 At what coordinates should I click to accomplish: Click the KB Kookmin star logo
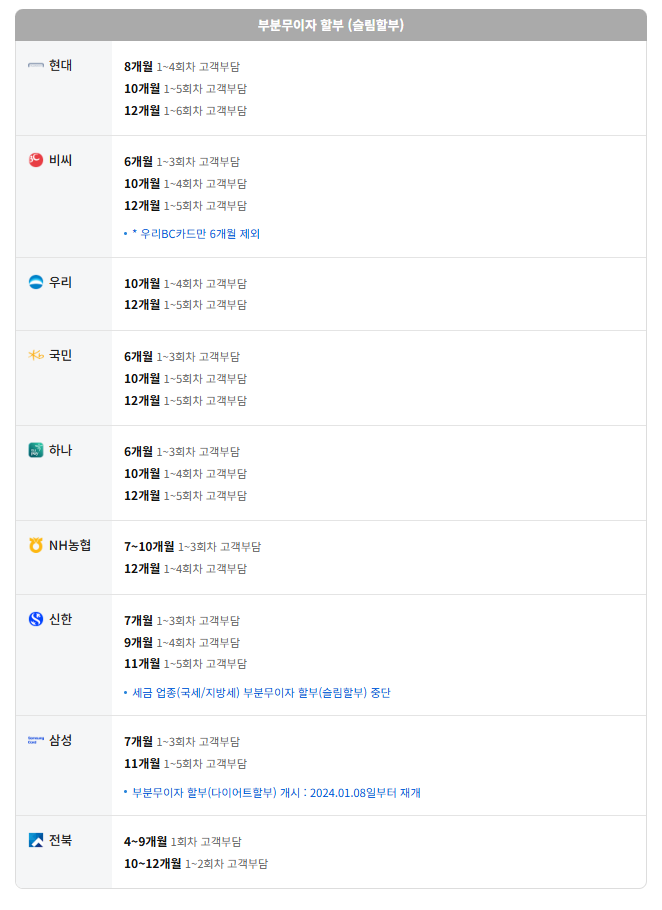tap(36, 355)
